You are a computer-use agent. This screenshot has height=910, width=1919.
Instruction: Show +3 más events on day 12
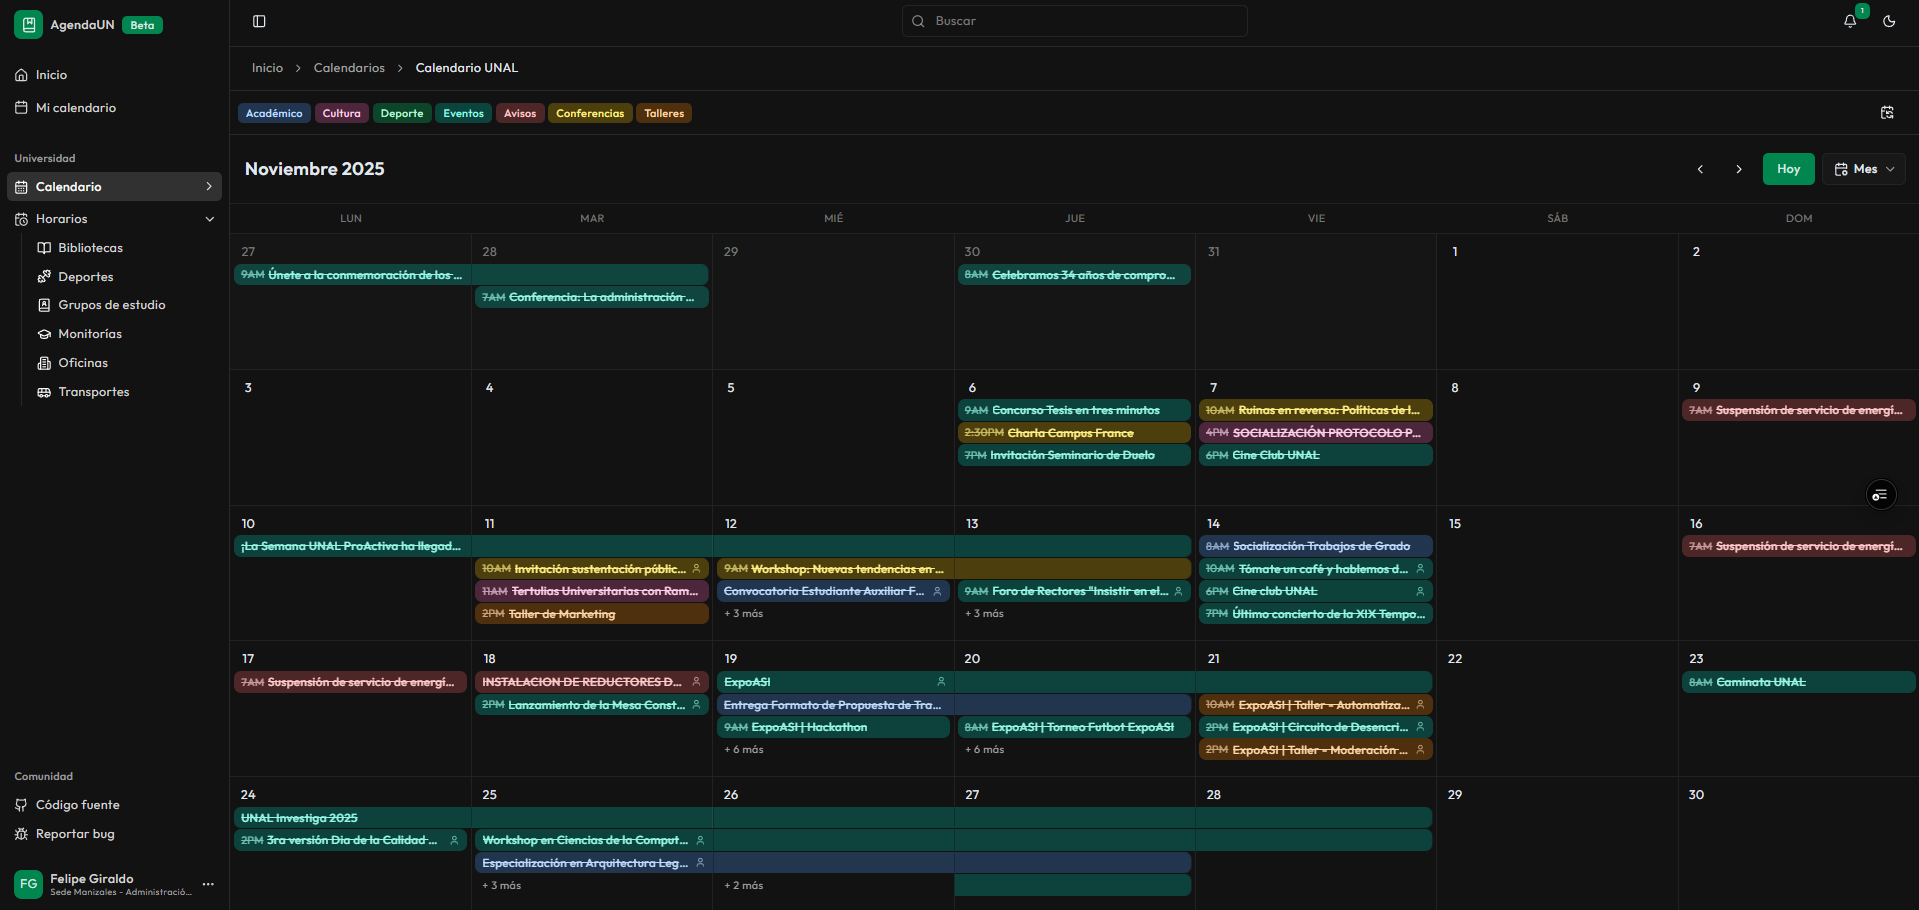coord(743,614)
